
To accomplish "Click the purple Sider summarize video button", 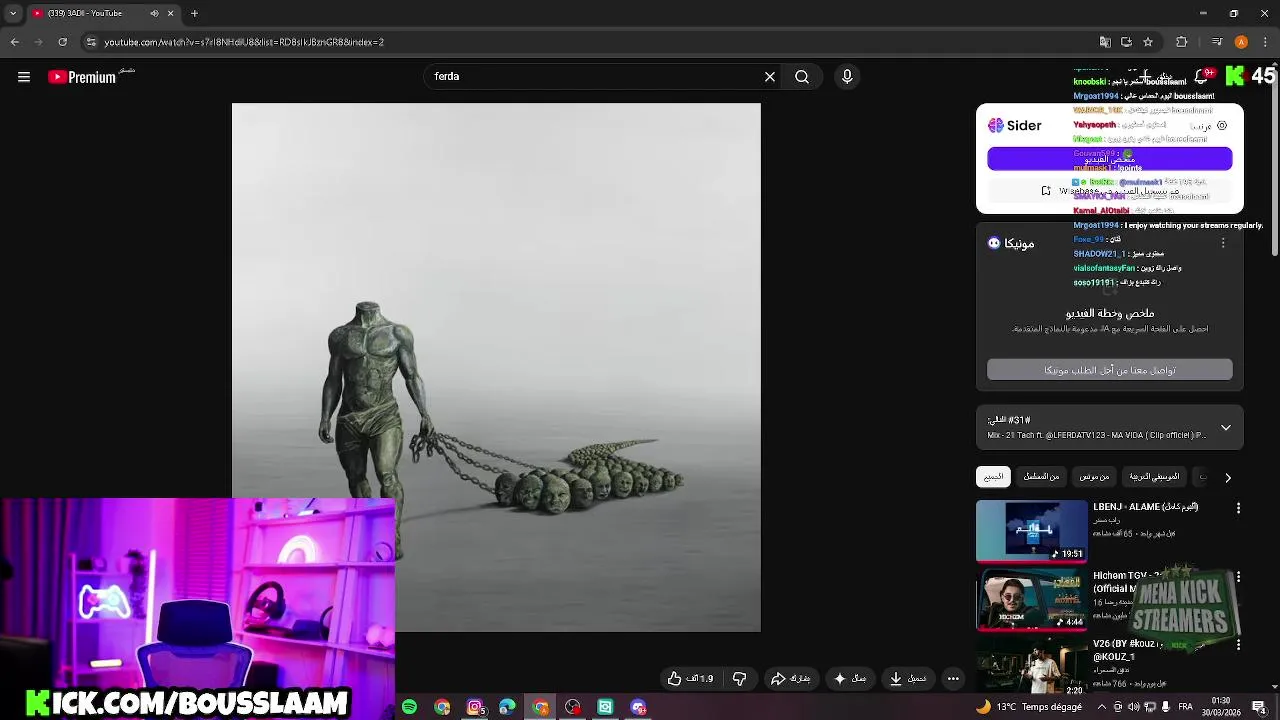I will (1109, 159).
